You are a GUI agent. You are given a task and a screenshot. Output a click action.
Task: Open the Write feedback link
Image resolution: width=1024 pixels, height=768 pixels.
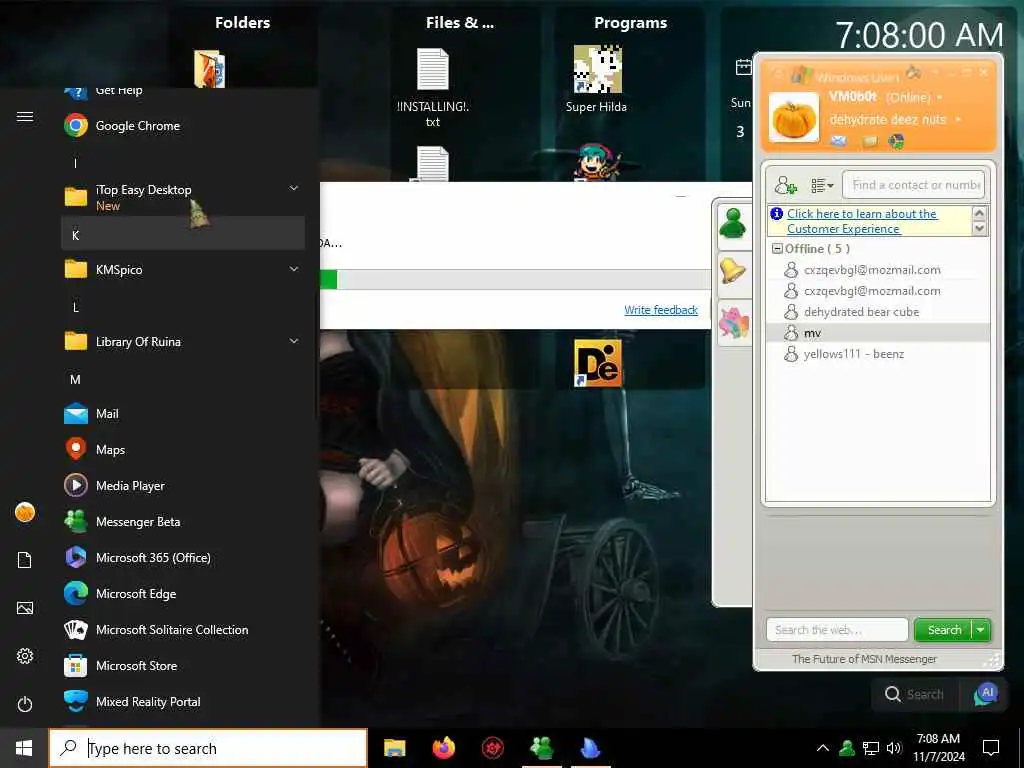tap(661, 310)
